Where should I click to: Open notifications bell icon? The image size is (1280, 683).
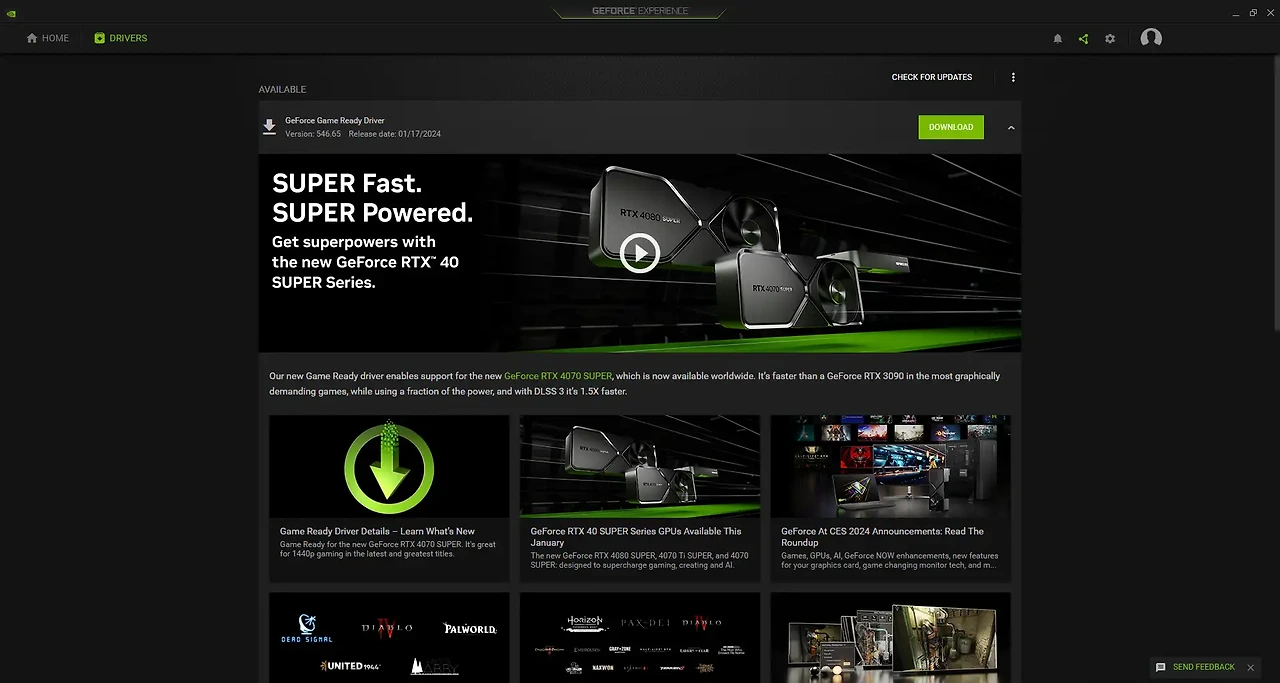(x=1057, y=38)
